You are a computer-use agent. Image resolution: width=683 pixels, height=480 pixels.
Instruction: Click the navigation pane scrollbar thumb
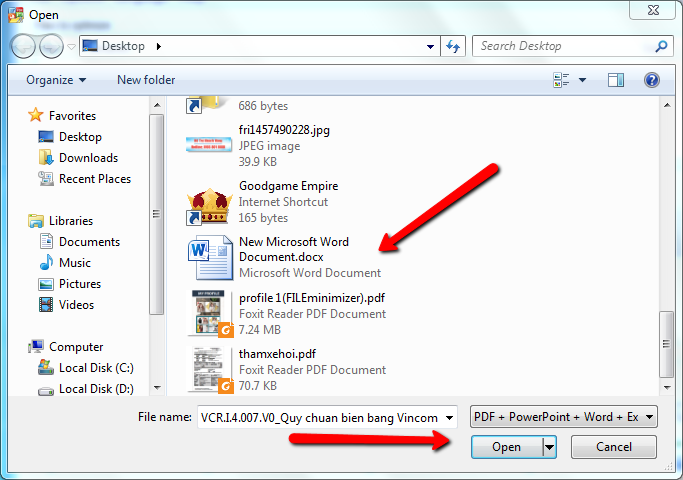click(156, 214)
